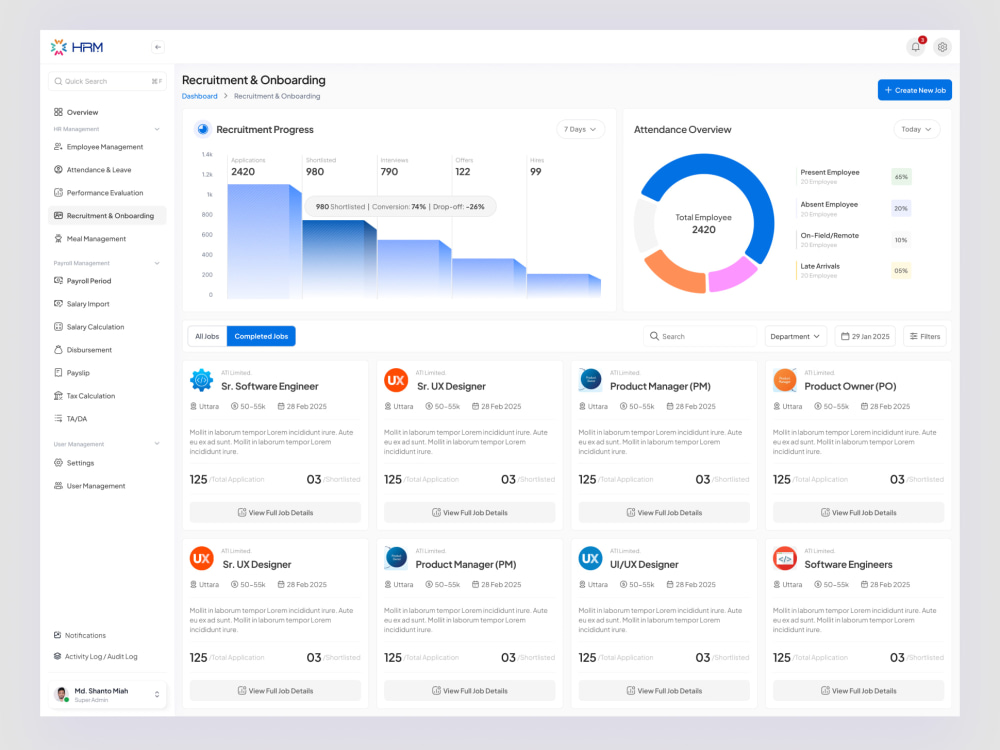Expand the Md. Shanto Miah account switcher
This screenshot has width=1000, height=750.
click(x=157, y=695)
